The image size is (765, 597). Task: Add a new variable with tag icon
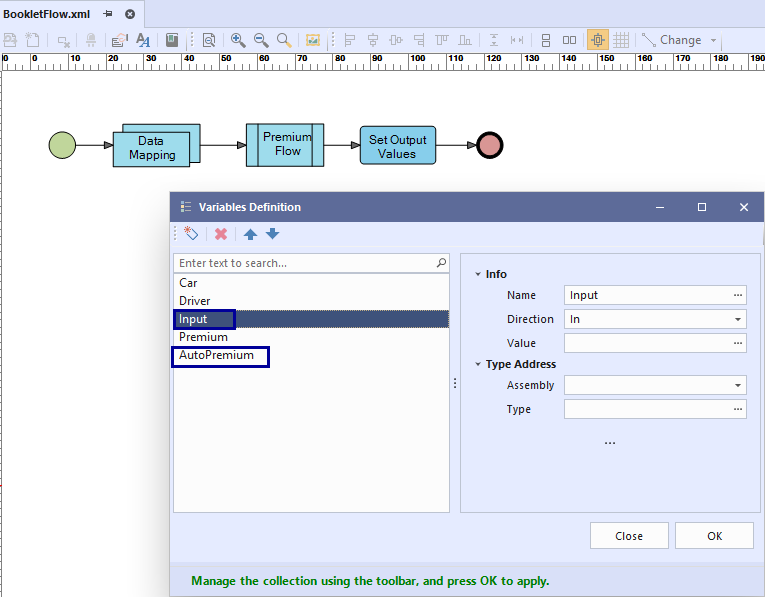tap(191, 234)
